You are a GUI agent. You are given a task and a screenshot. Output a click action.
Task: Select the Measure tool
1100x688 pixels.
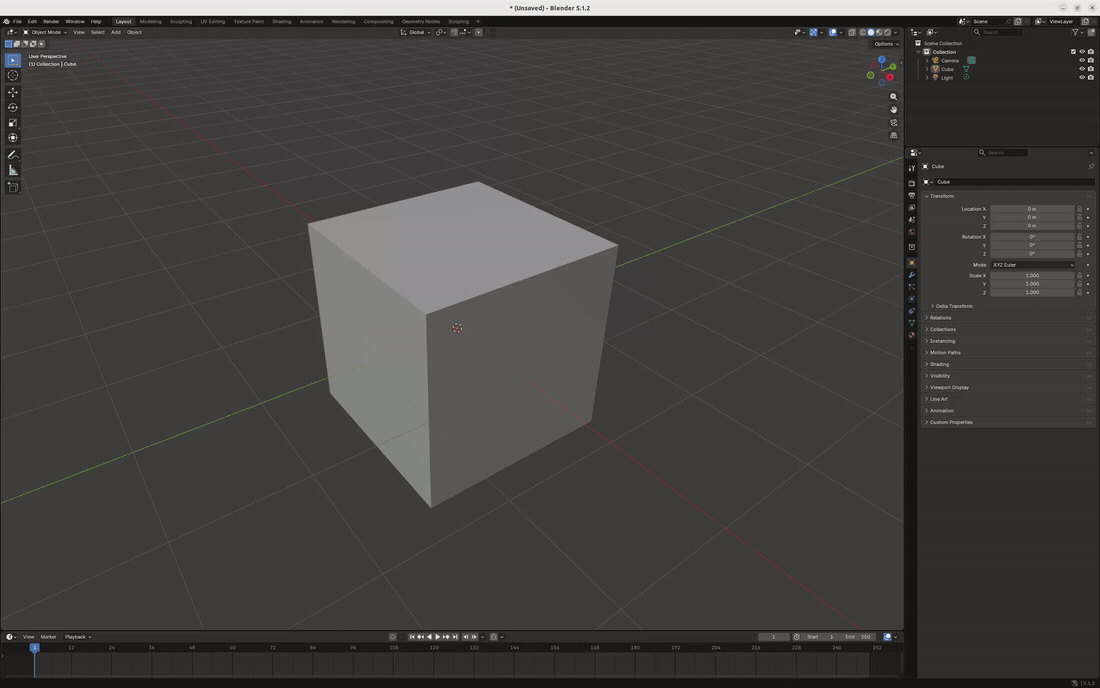pos(13,170)
